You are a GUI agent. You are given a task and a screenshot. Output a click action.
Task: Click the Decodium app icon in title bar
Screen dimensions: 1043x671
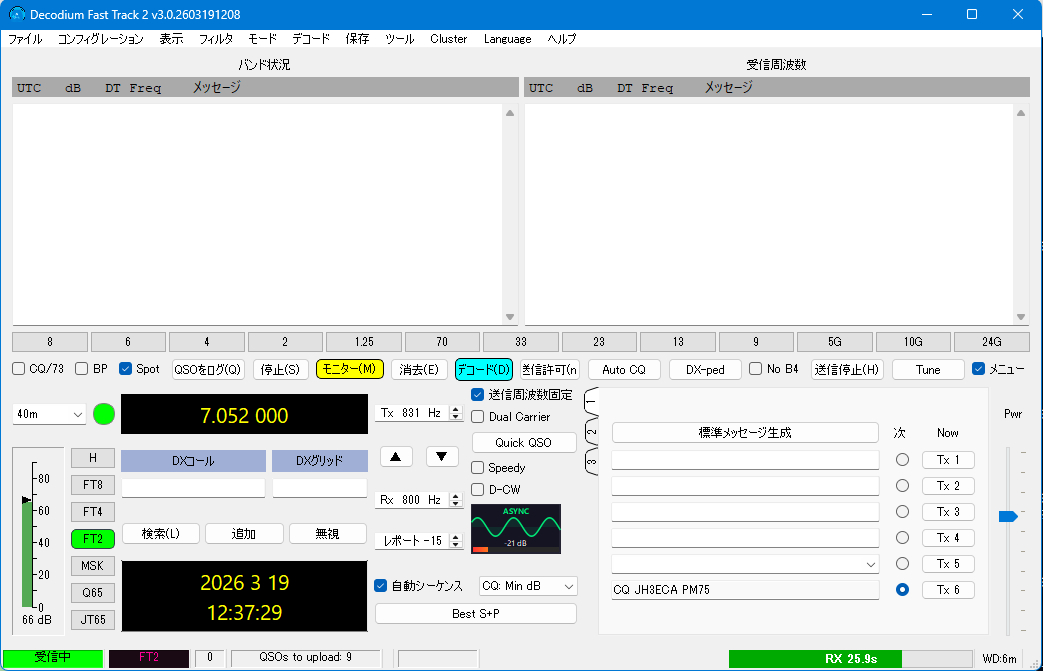tap(16, 14)
